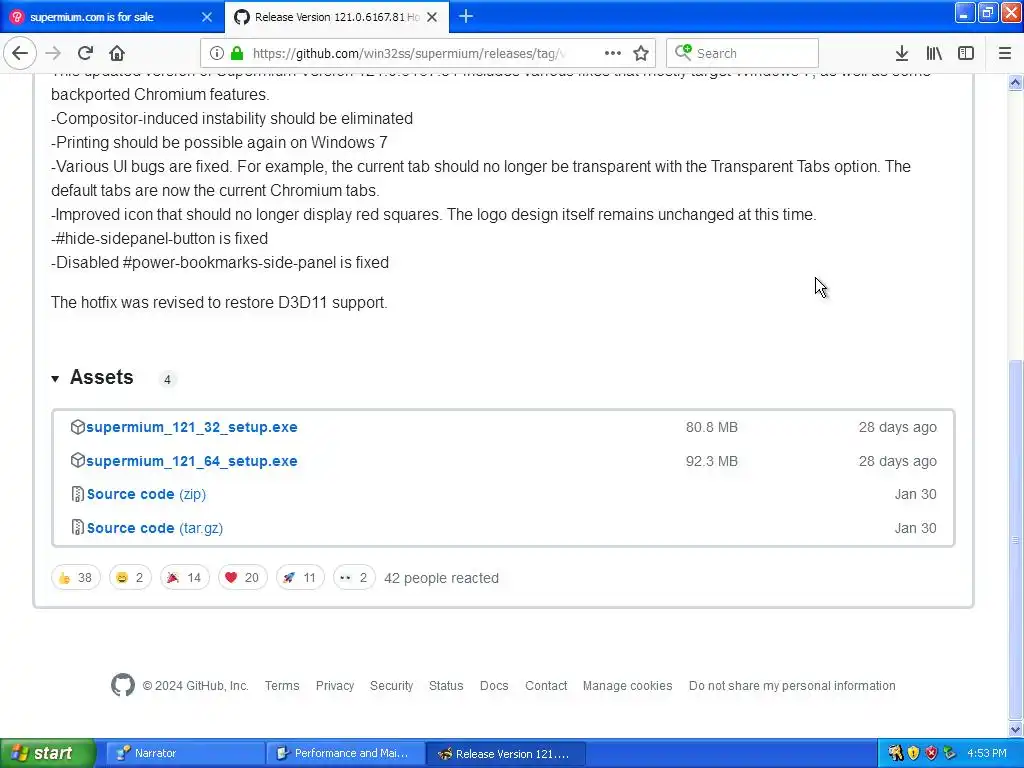Open the Docs footer link
1024x768 pixels.
coord(494,686)
